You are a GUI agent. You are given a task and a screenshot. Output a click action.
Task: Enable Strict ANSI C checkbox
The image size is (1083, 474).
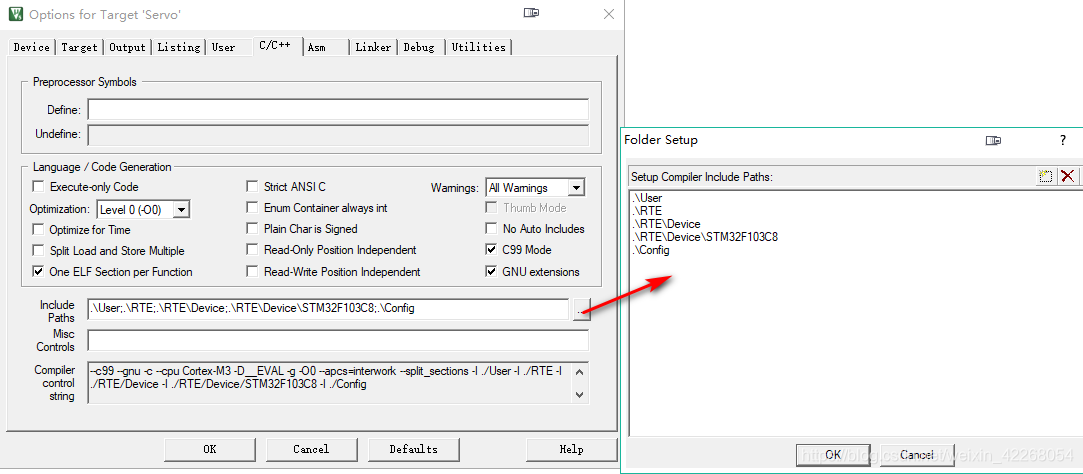(x=252, y=187)
